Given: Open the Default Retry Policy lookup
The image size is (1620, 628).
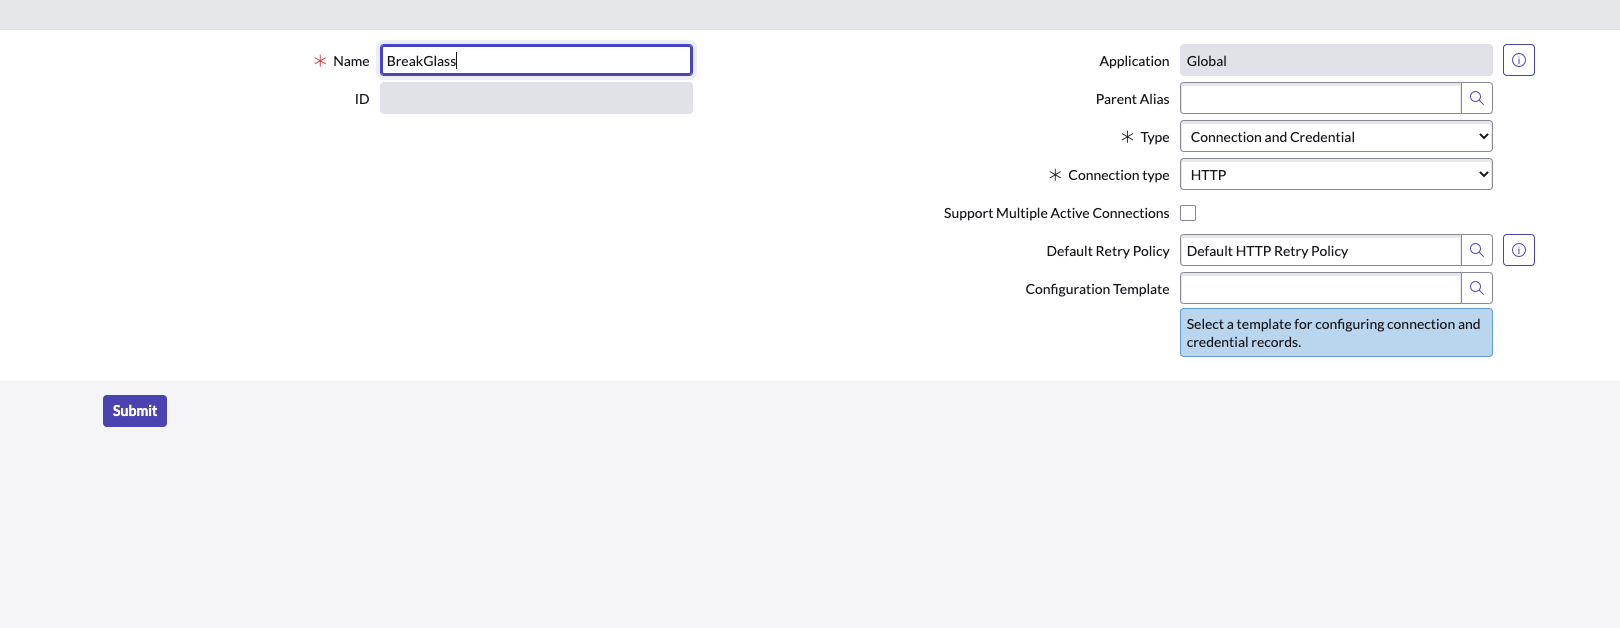Looking at the screenshot, I should 1477,250.
